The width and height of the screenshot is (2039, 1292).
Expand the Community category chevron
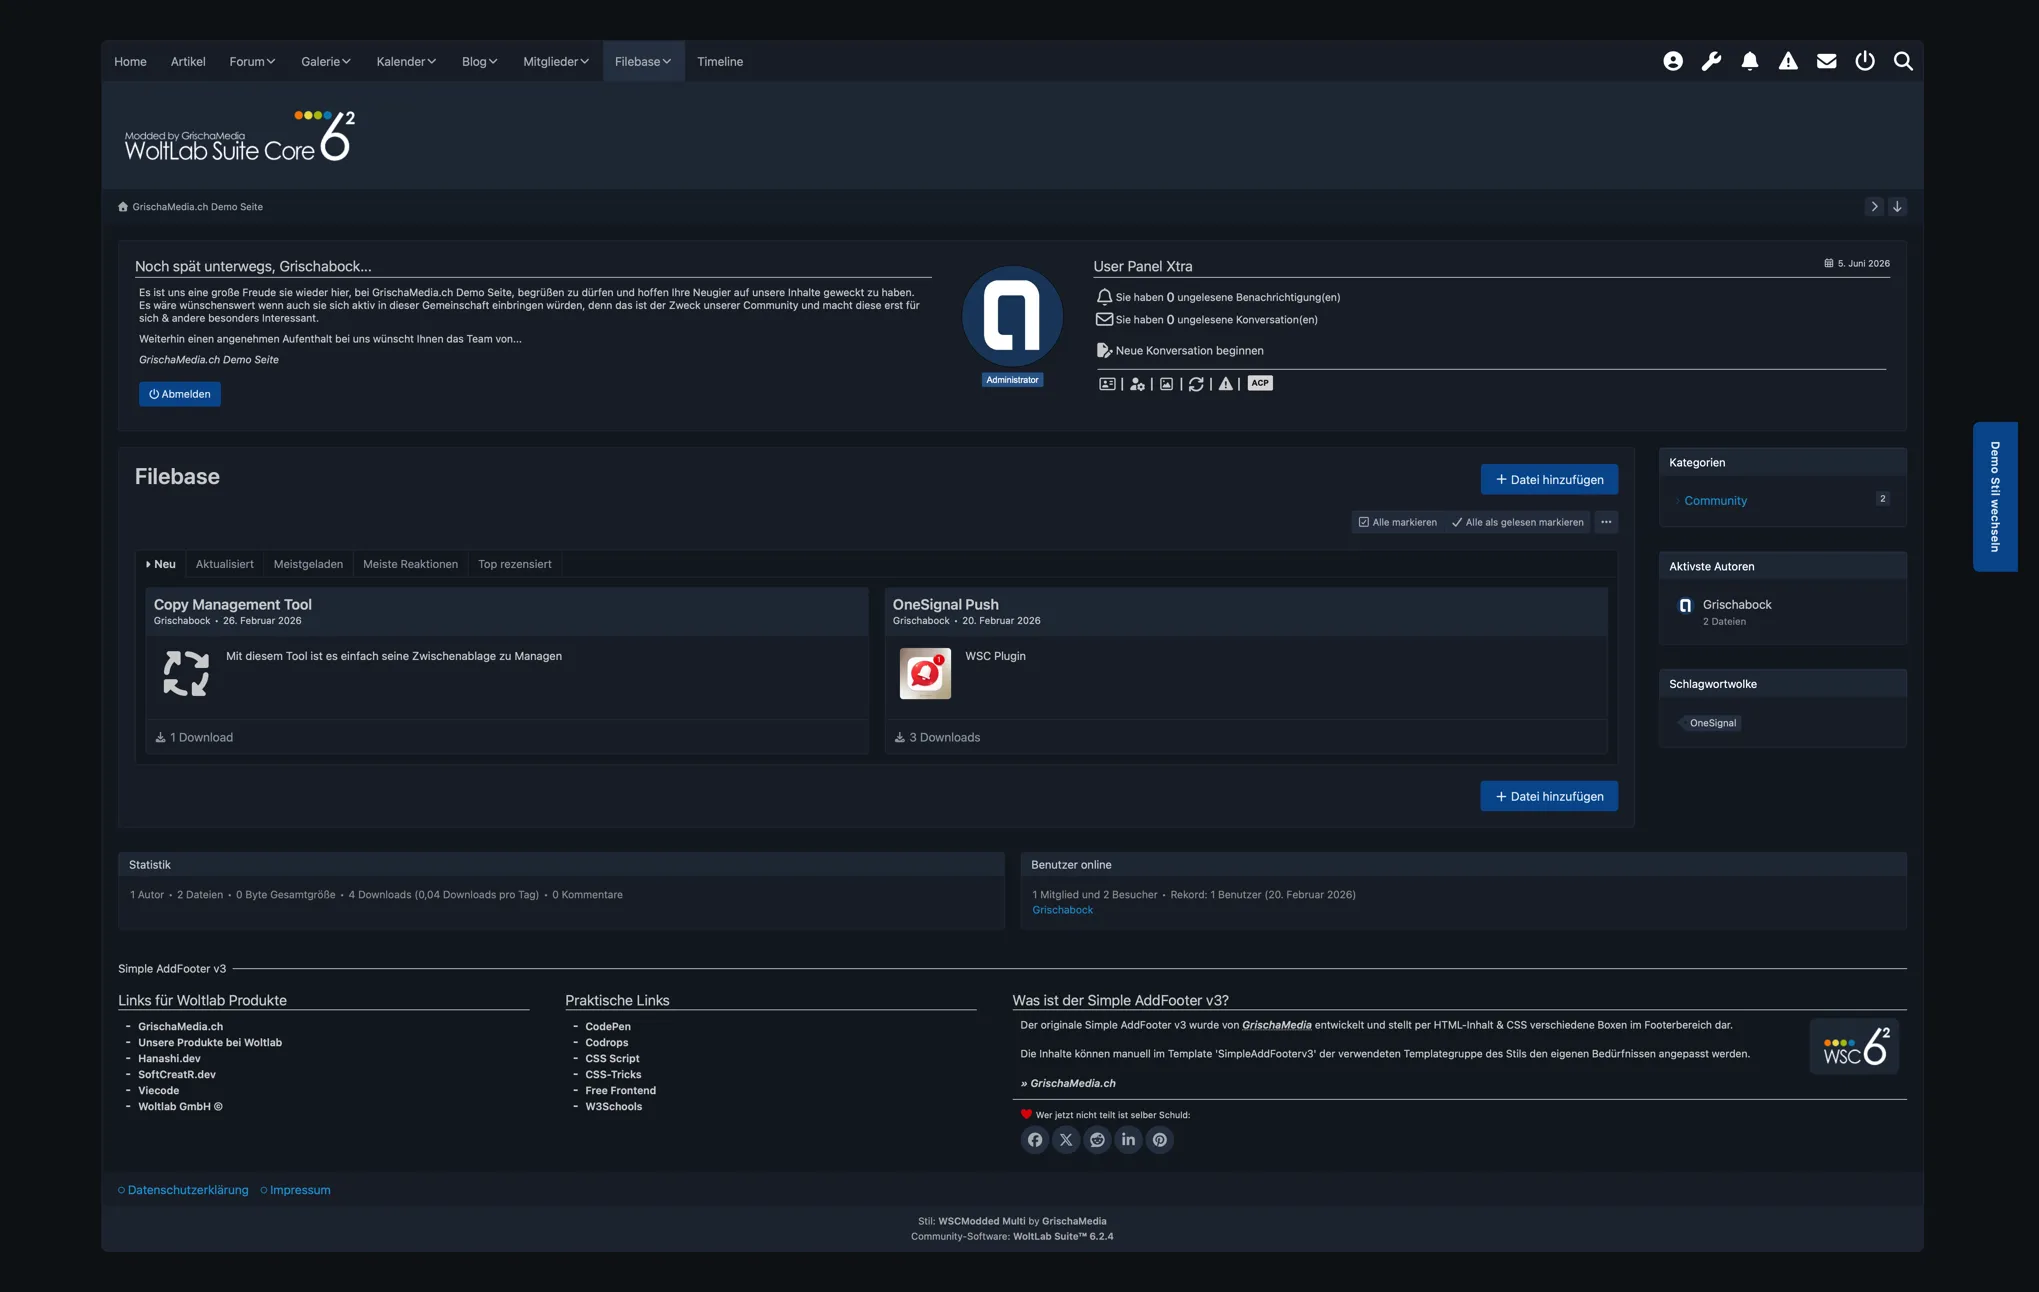[x=1677, y=501]
